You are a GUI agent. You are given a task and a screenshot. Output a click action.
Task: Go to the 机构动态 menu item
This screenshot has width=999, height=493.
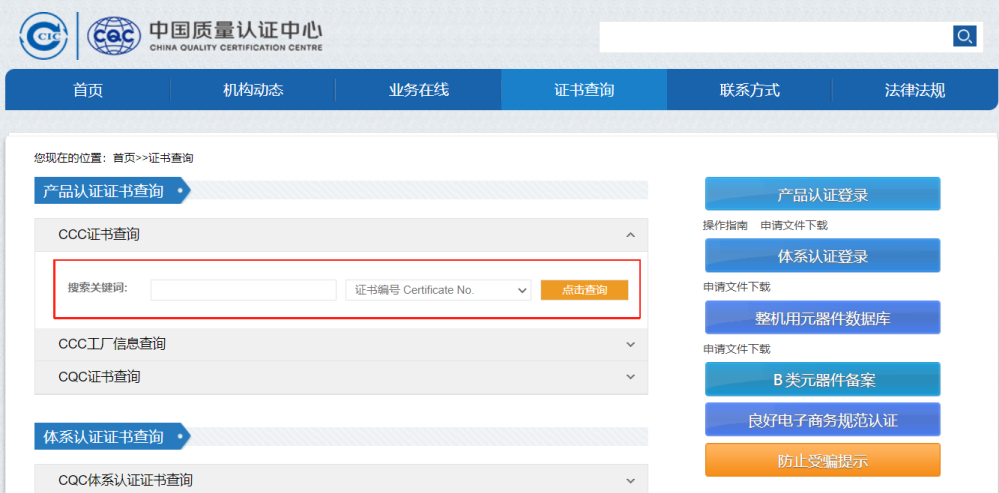coord(253,90)
